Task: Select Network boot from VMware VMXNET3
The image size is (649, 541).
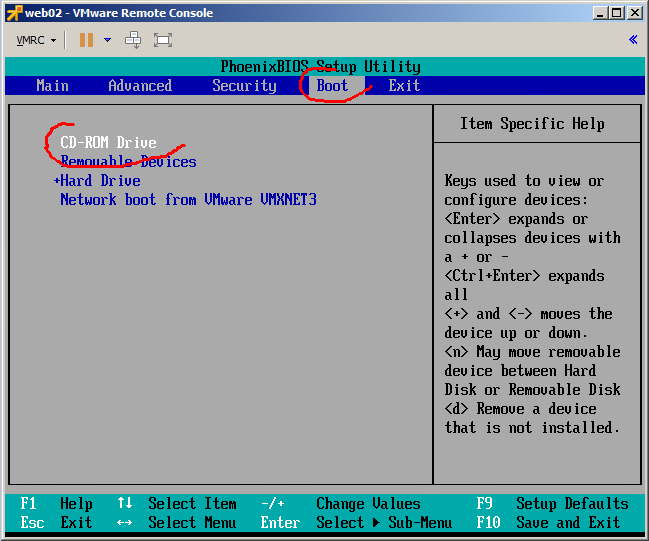Action: [x=188, y=200]
